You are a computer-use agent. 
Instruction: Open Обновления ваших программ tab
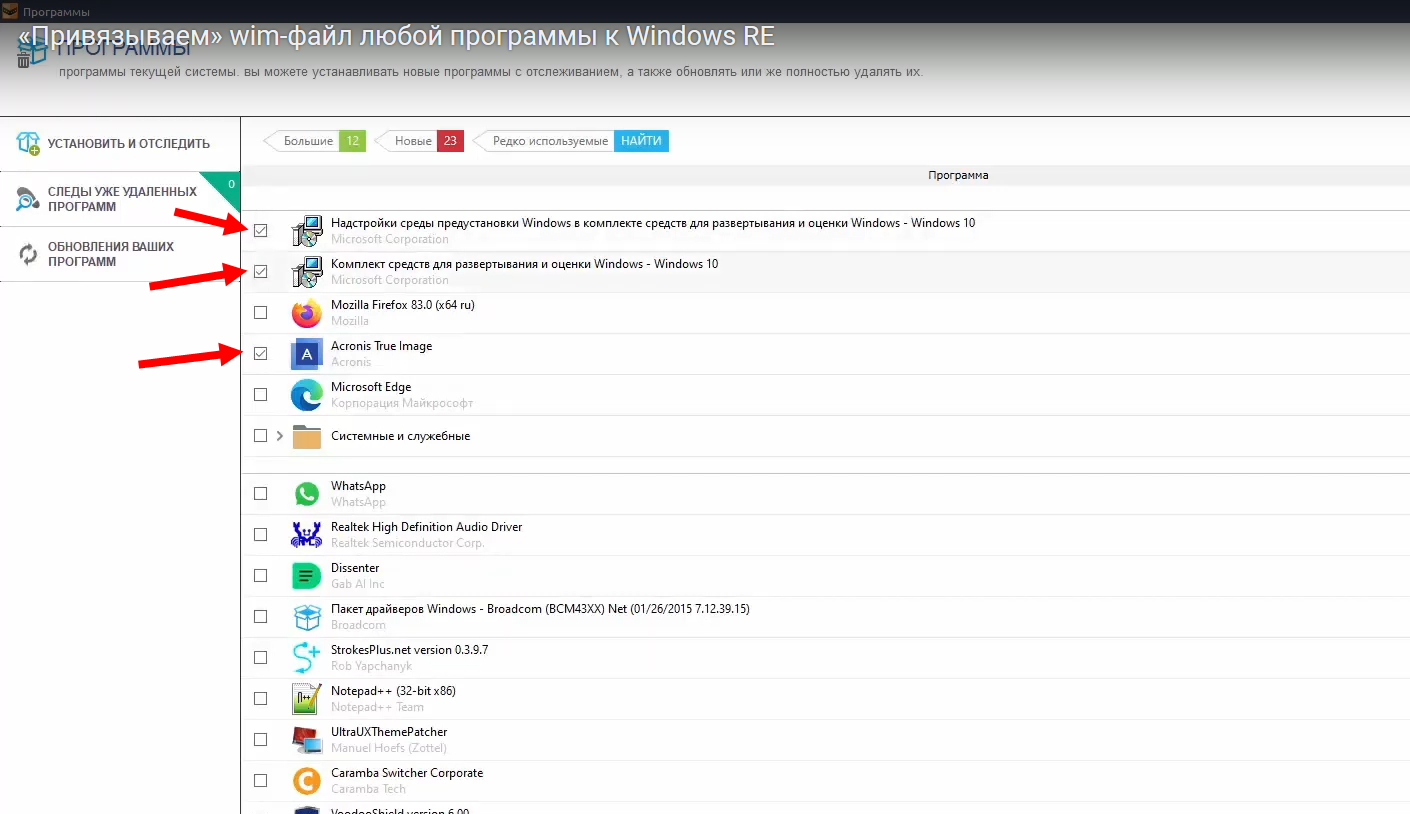click(120, 254)
